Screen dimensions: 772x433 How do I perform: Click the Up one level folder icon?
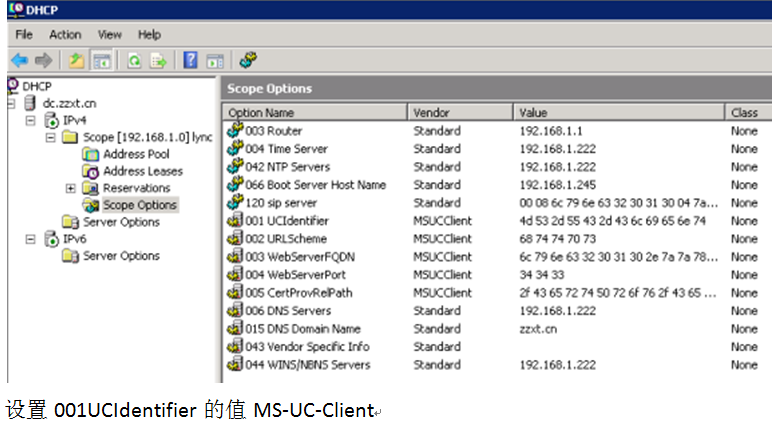[76, 61]
